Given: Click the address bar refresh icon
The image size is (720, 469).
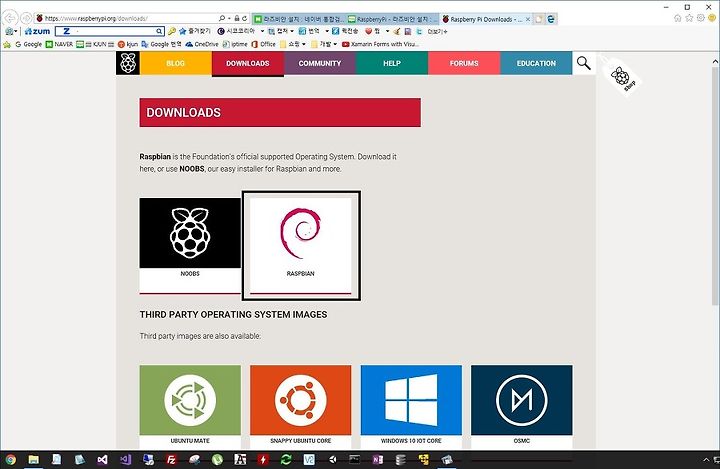Looking at the screenshot, I should tap(245, 18).
